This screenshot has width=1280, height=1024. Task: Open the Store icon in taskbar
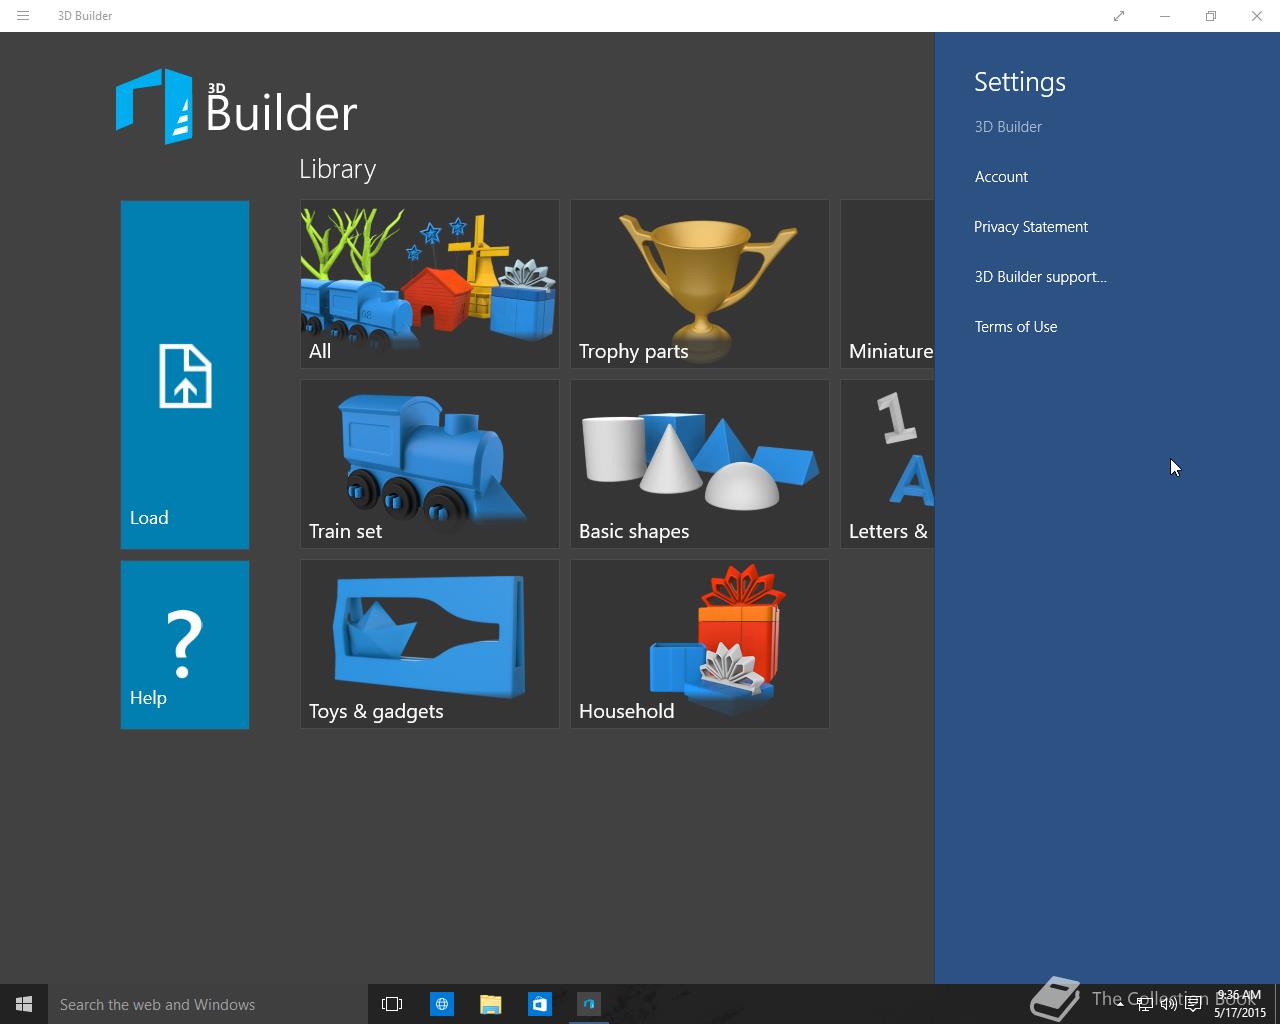539,1004
